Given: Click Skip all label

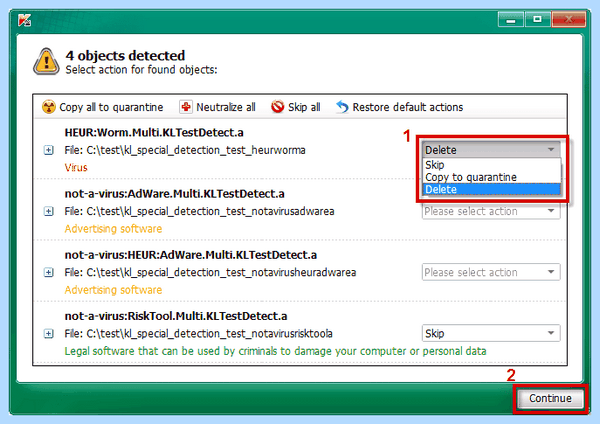Looking at the screenshot, I should 304,107.
